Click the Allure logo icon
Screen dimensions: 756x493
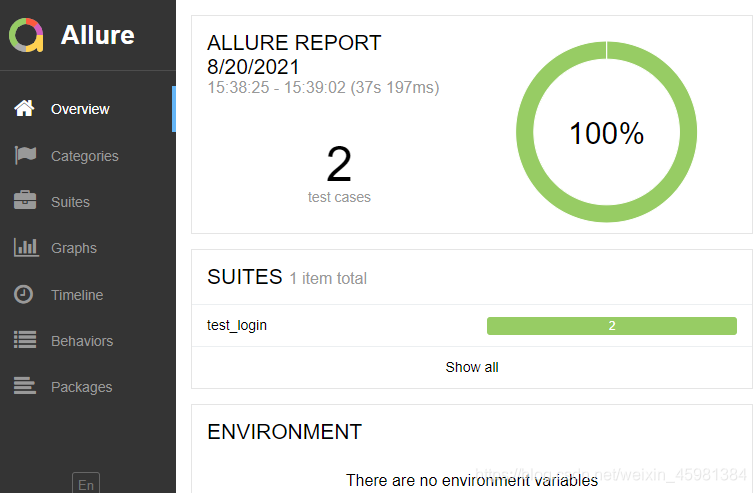coord(26,35)
